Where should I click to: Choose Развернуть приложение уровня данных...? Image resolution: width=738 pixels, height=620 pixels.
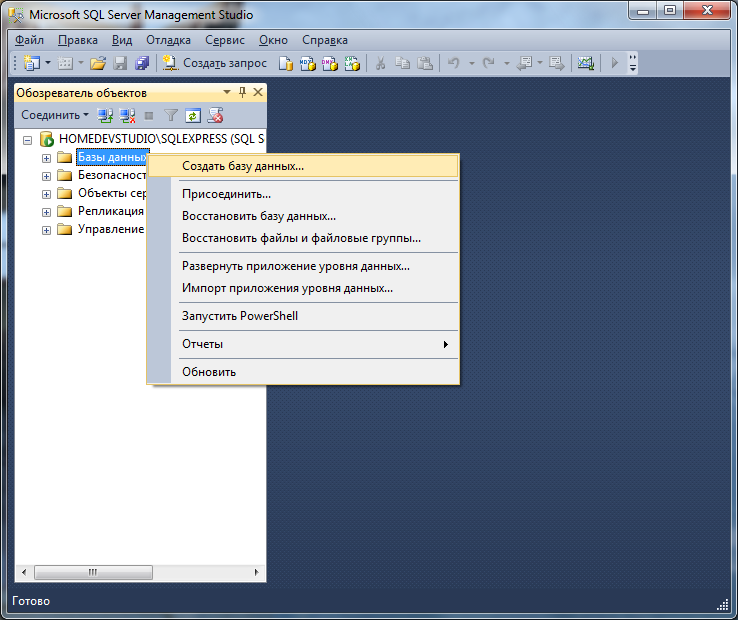[303, 266]
